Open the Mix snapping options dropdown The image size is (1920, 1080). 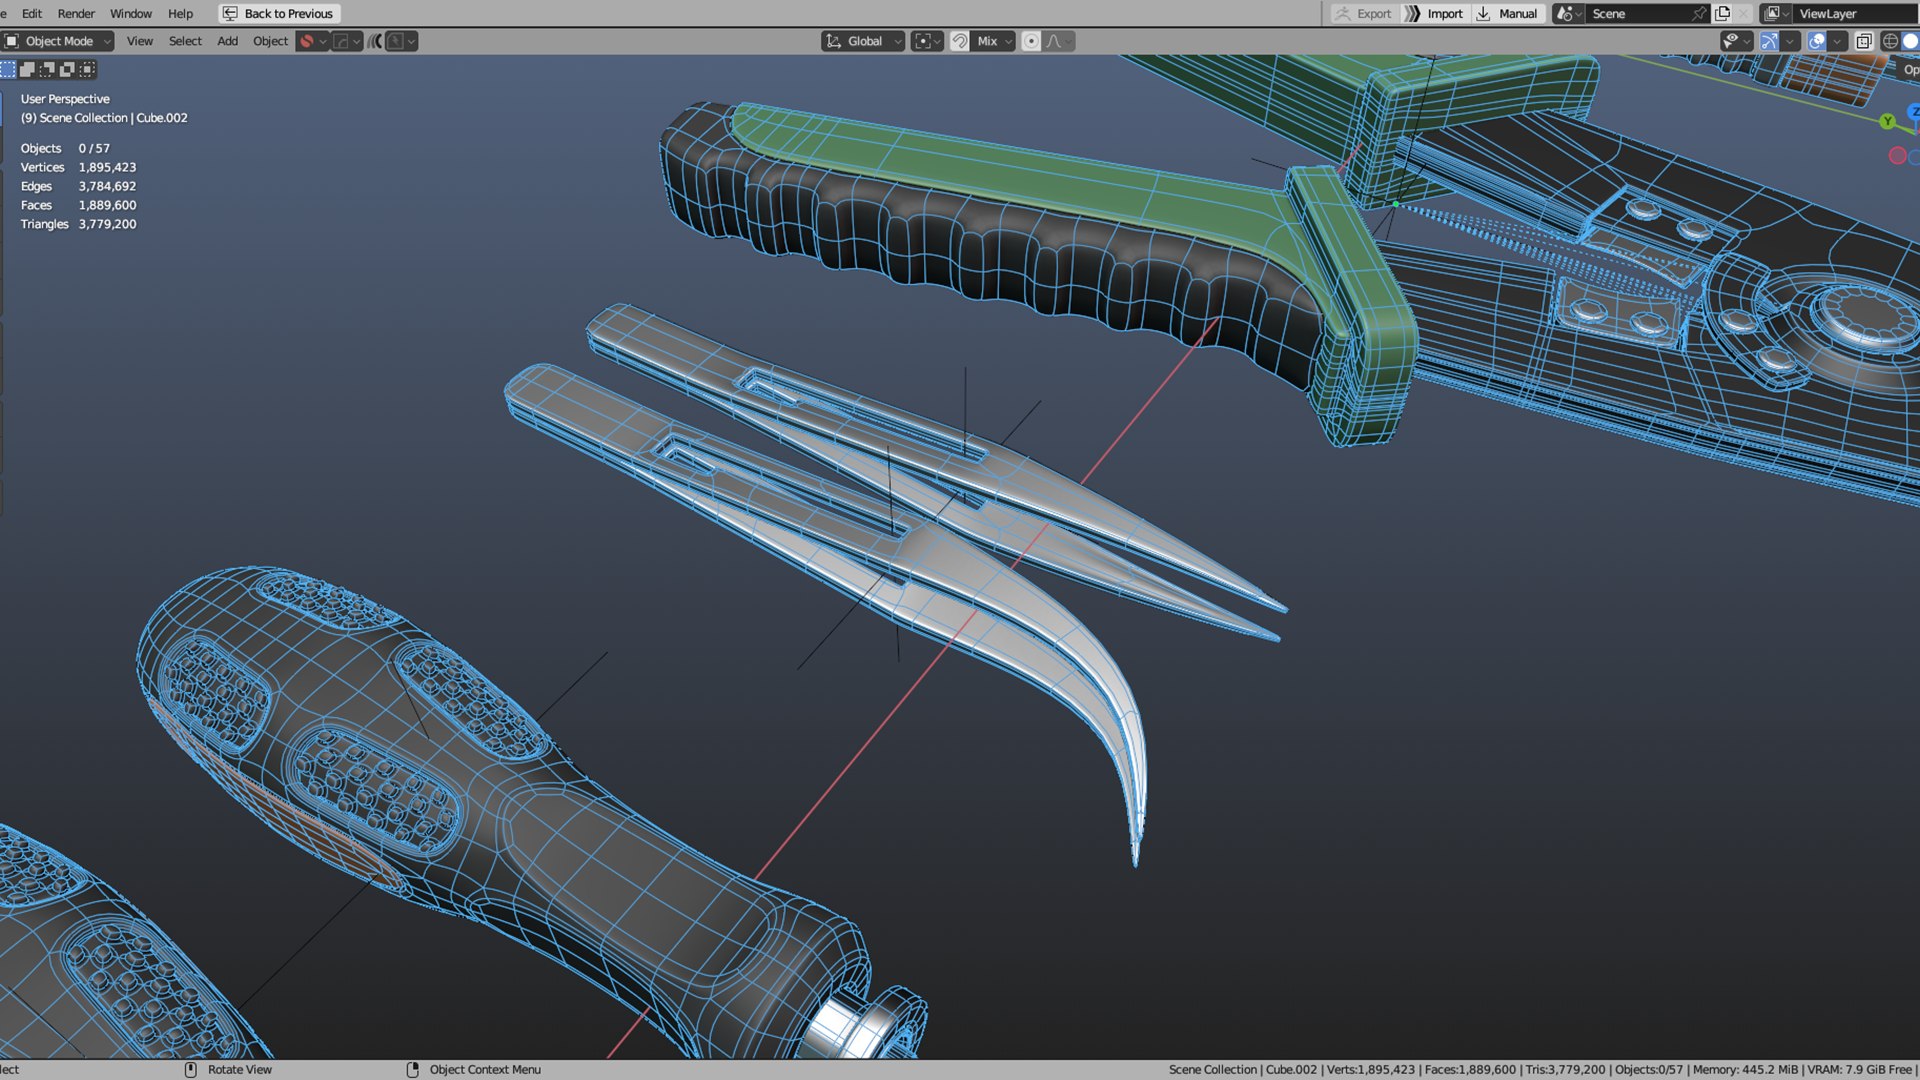click(x=994, y=41)
